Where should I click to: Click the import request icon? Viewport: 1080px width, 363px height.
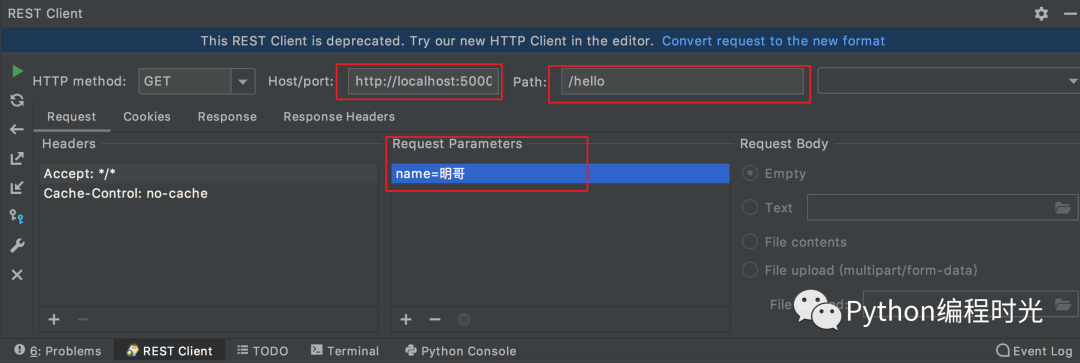[x=17, y=187]
